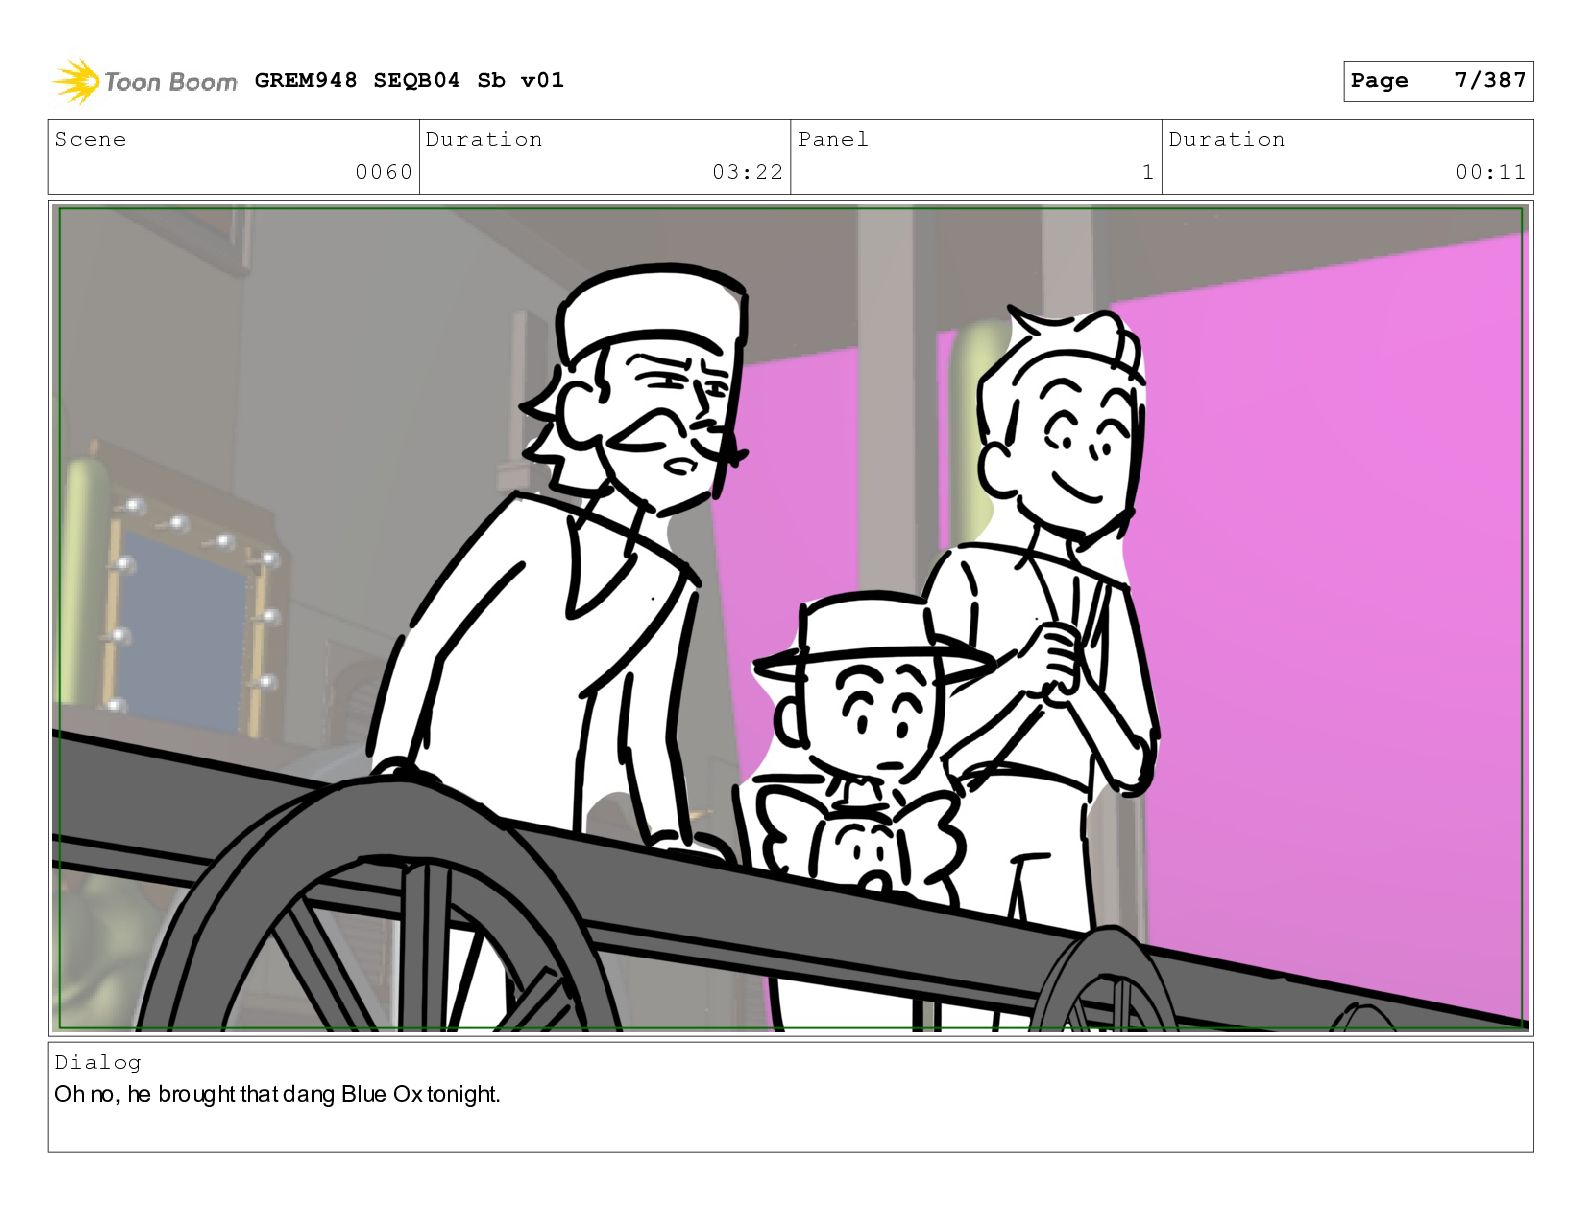Click the Scene header label
The image size is (1584, 1224).
(90, 139)
